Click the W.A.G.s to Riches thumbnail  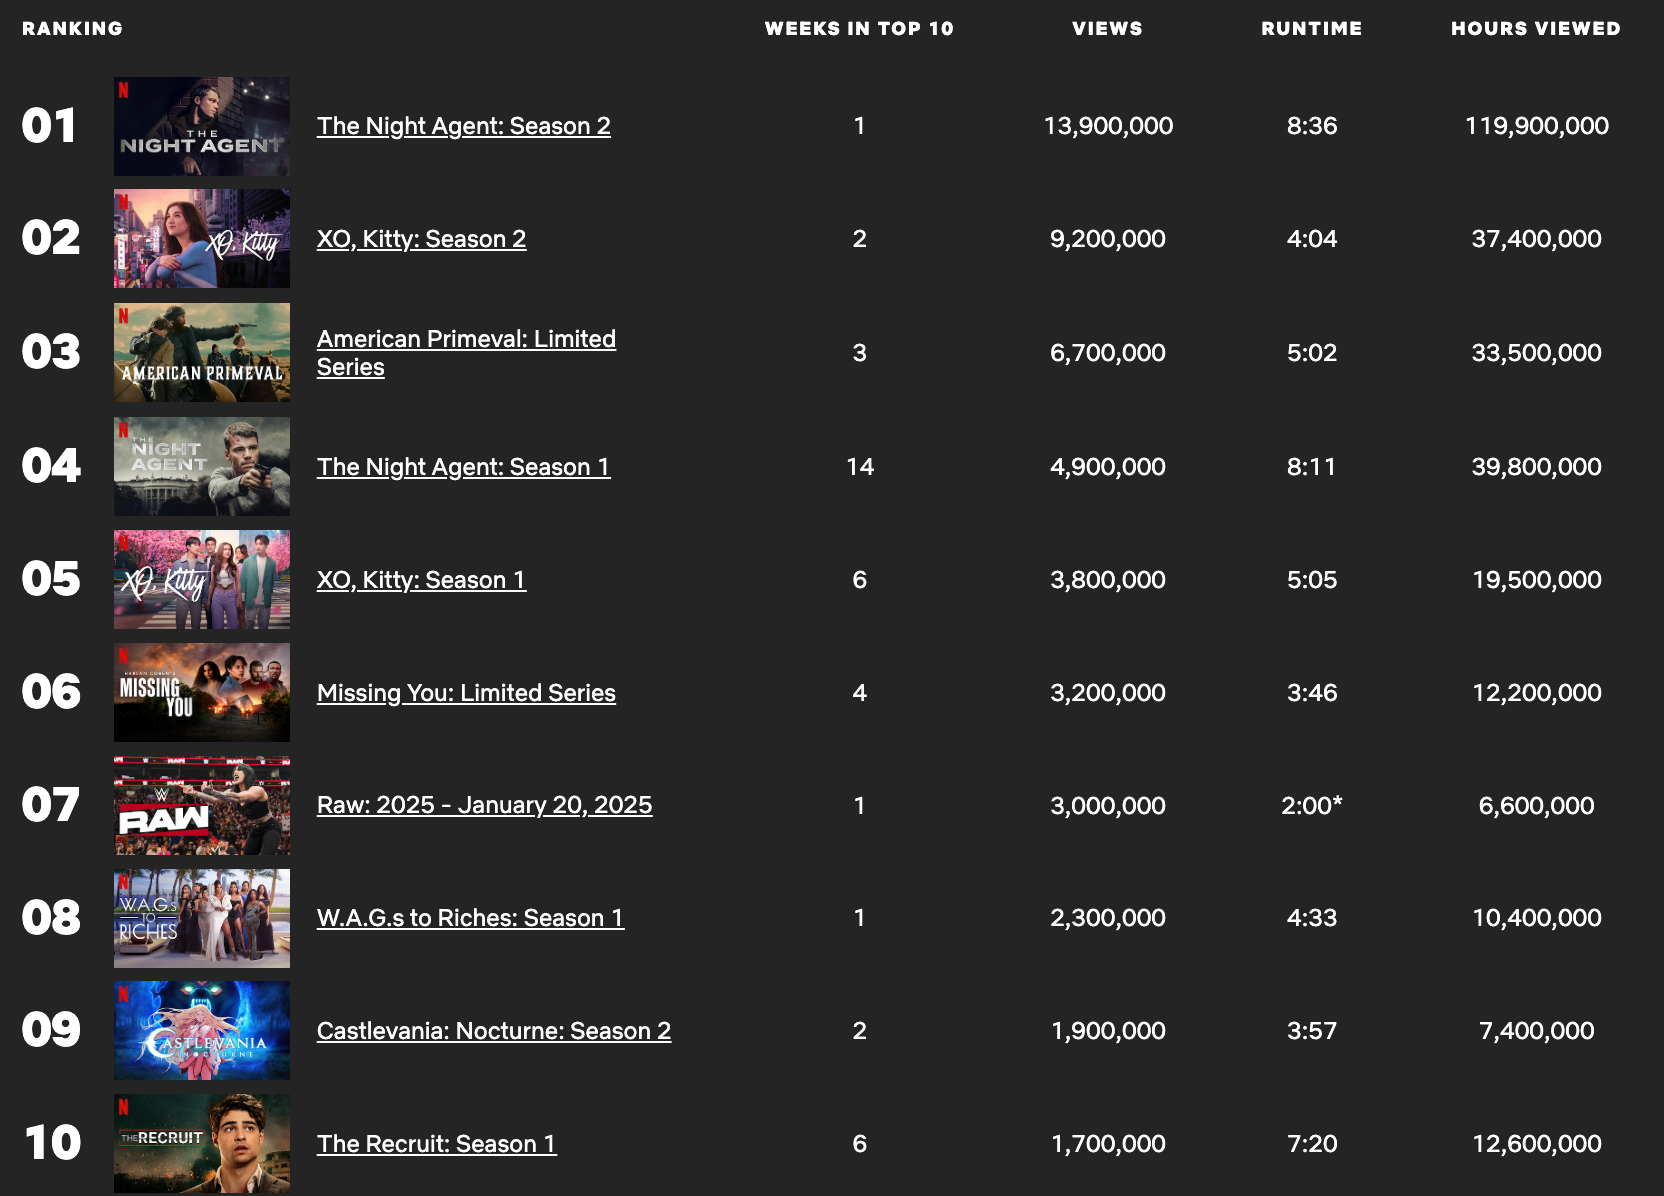click(x=202, y=918)
